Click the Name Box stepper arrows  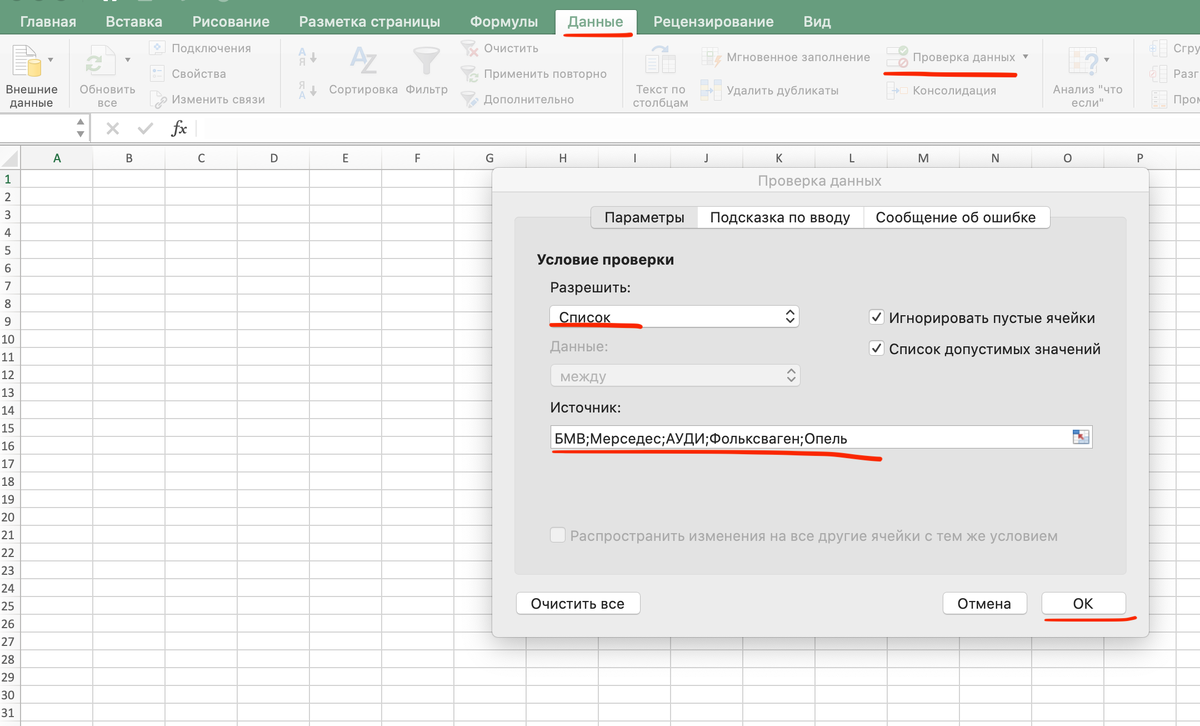81,128
